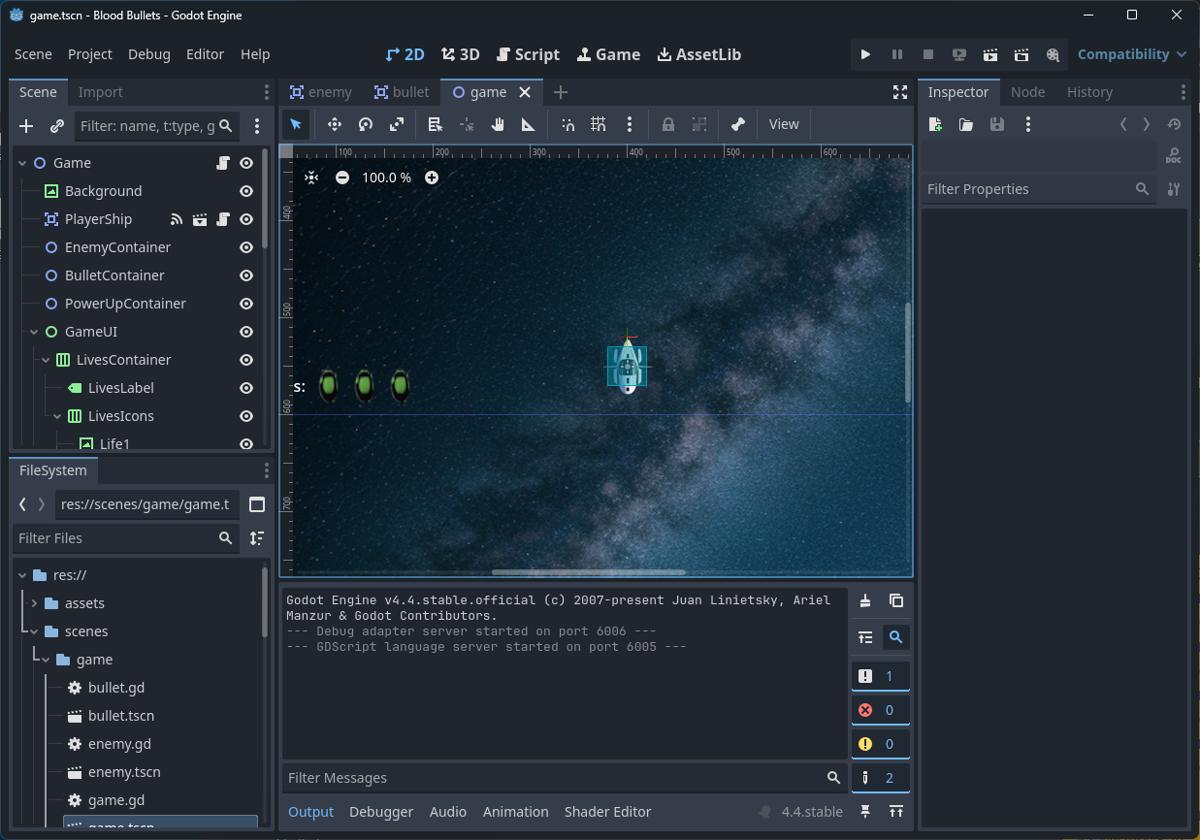Click the Movie Maker mode icon
Viewport: 1200px width, 840px height.
coord(1052,54)
